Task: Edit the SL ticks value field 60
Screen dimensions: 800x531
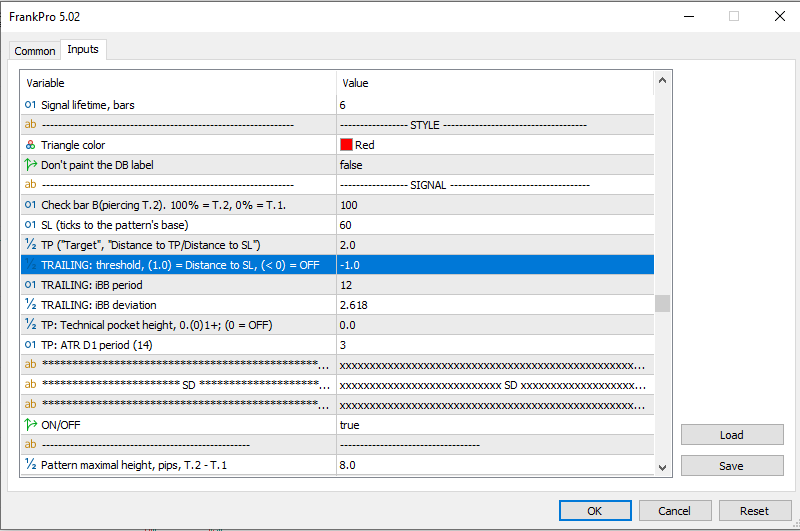Action: [494, 225]
